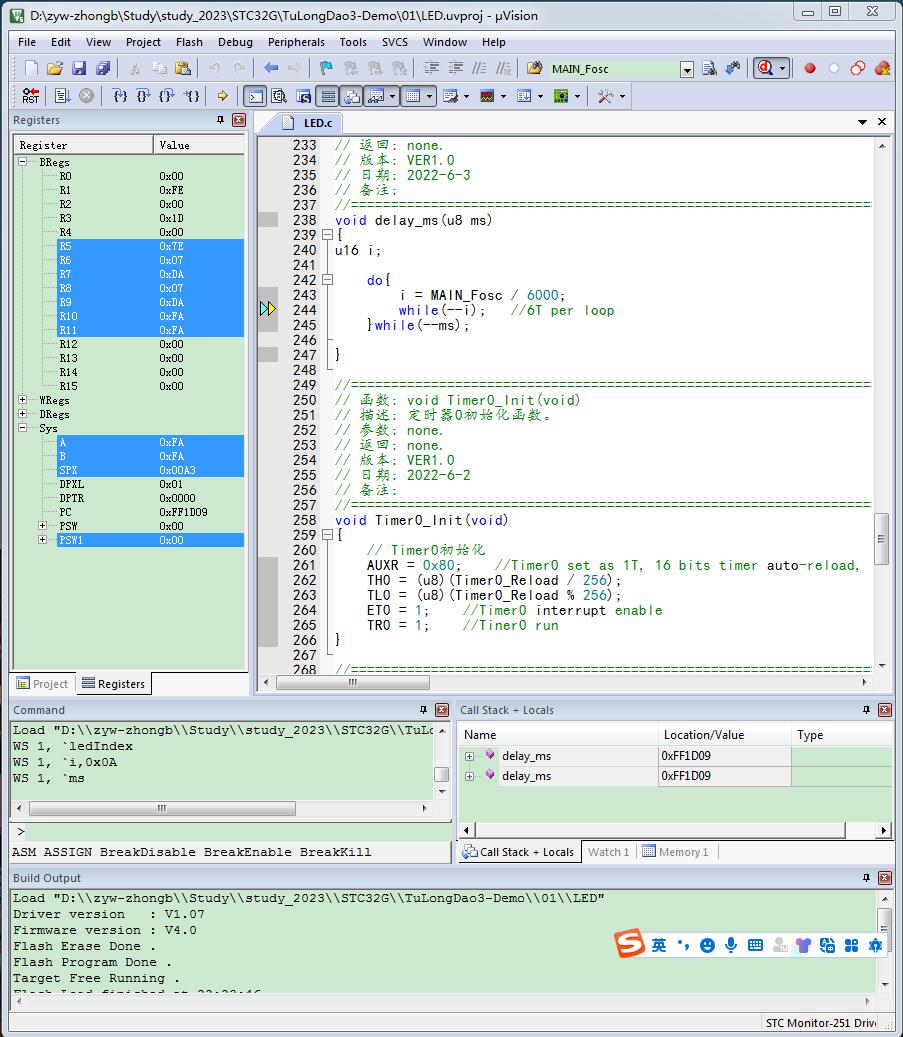The width and height of the screenshot is (903, 1037).
Task: Indent the selected lines using the toolbar icon
Action: point(431,68)
